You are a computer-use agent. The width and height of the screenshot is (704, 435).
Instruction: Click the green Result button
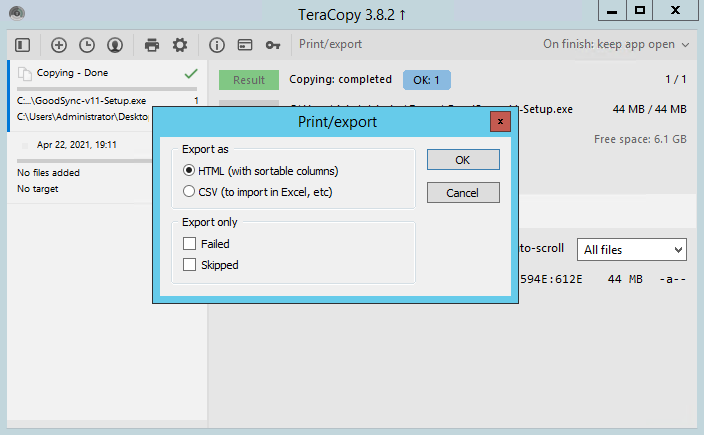coord(249,80)
